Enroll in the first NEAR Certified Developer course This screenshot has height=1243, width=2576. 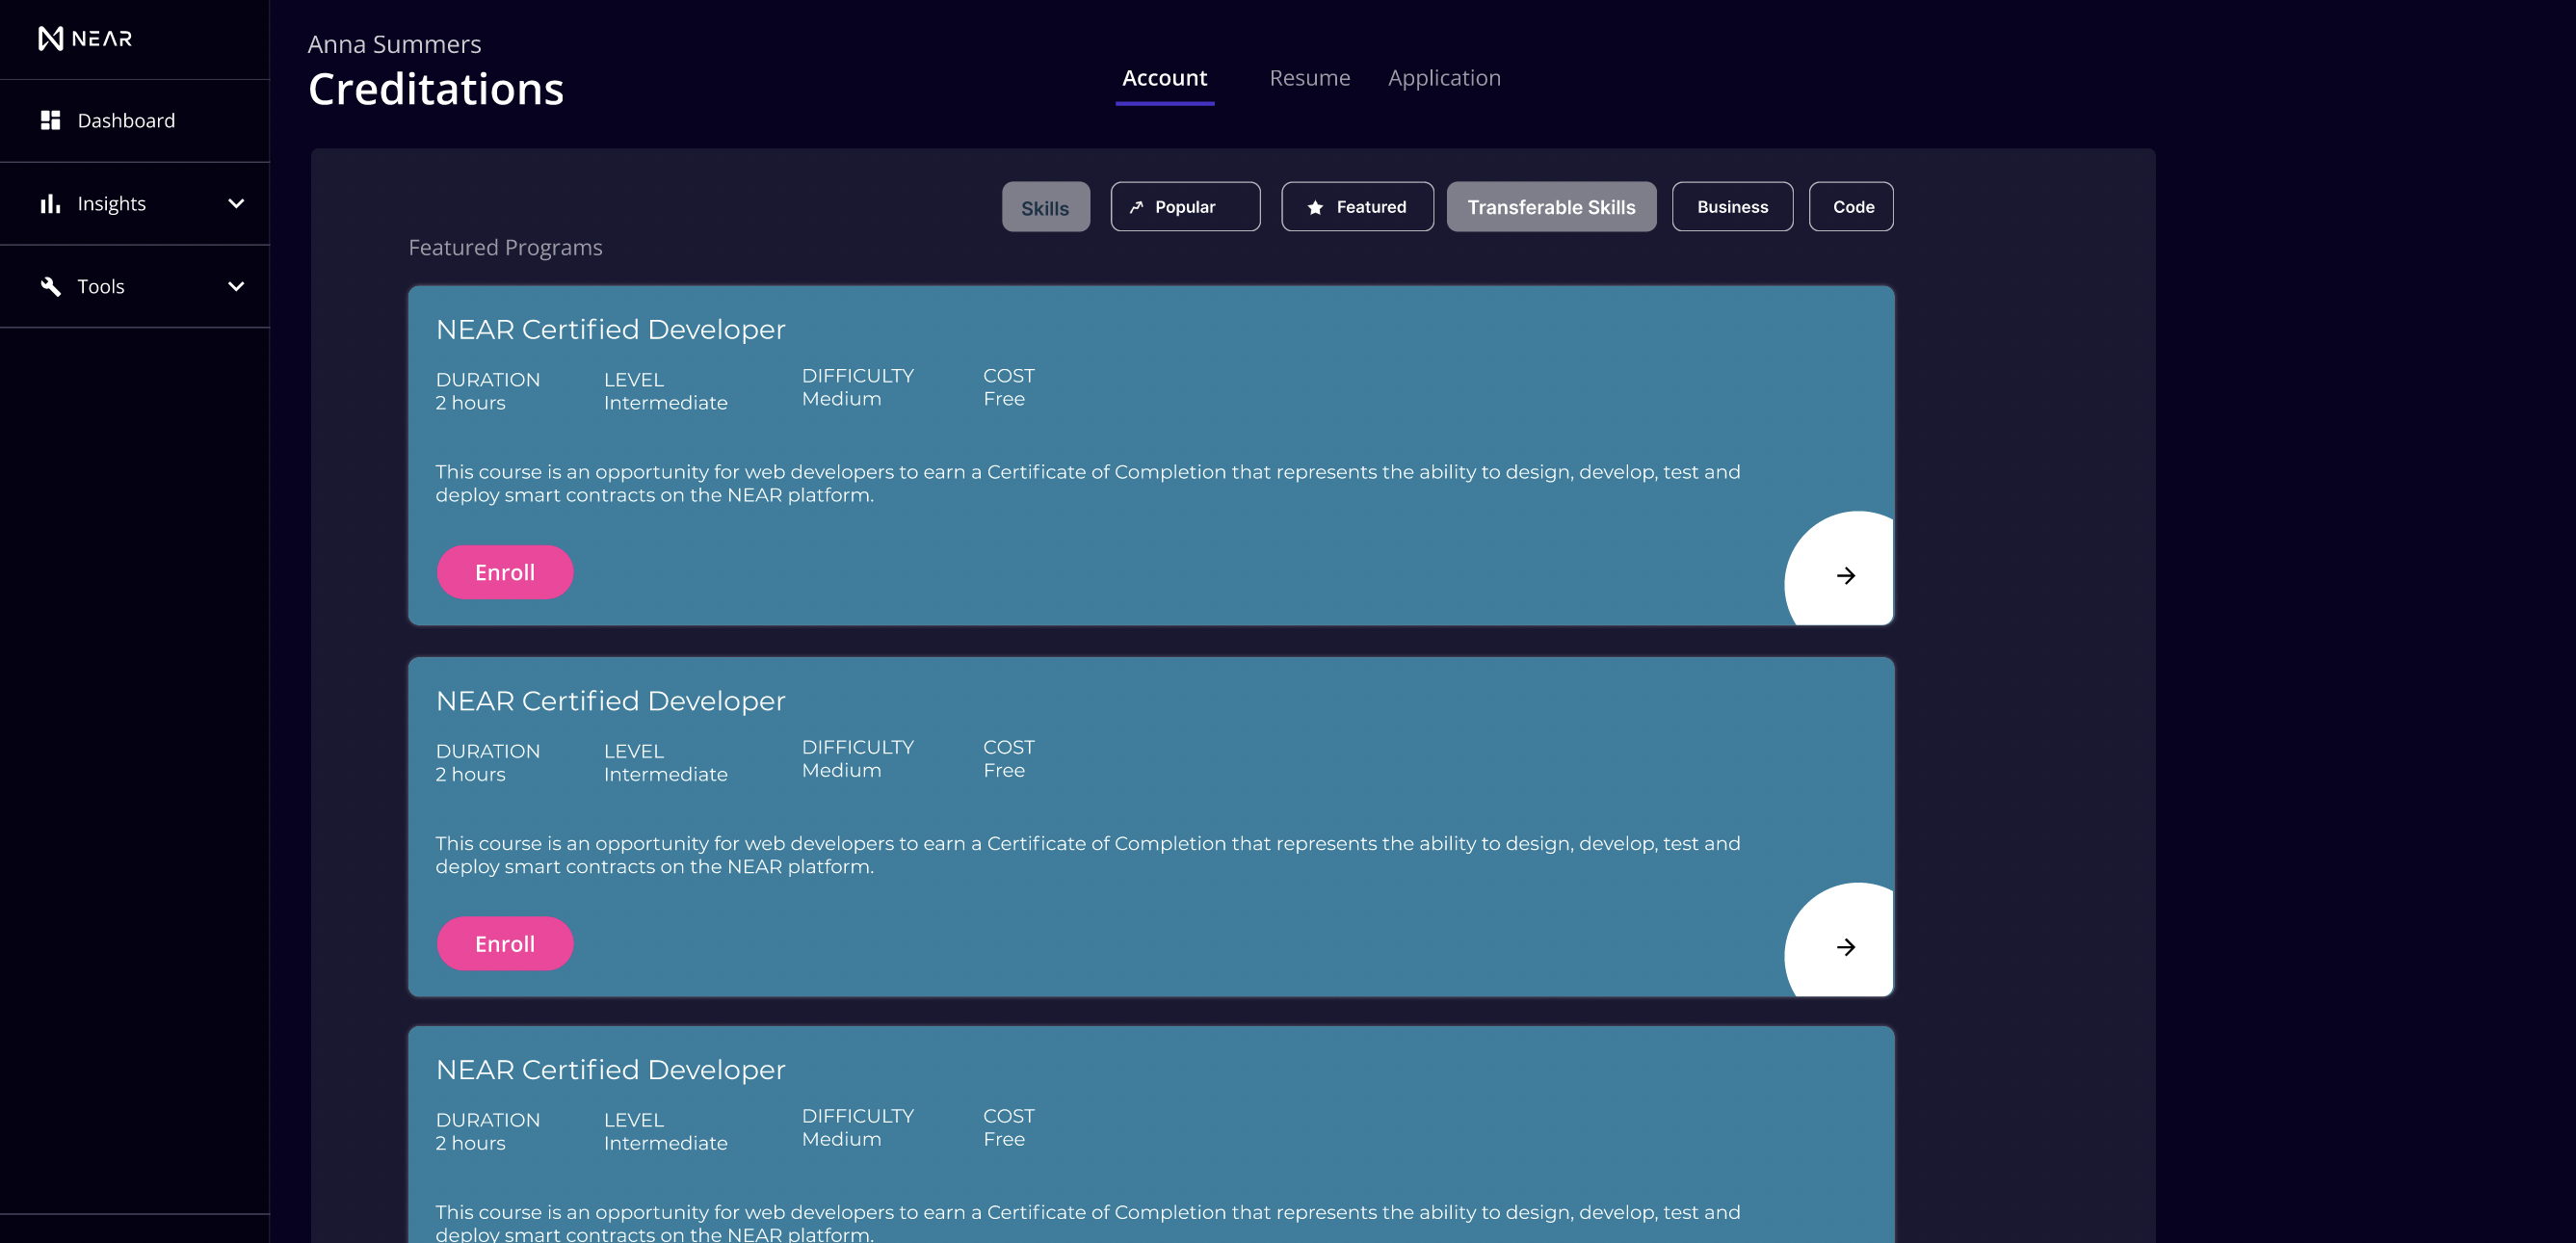pos(505,572)
